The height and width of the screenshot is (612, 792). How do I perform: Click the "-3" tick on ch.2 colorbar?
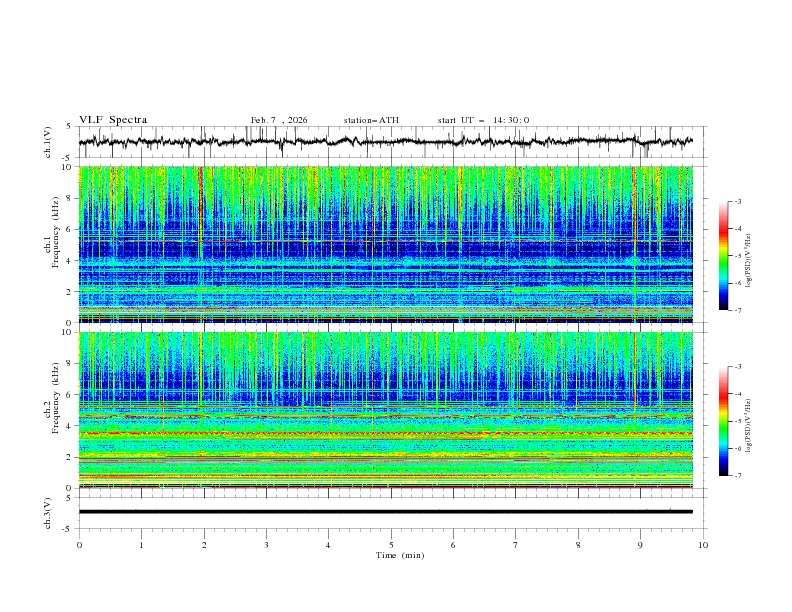738,367
